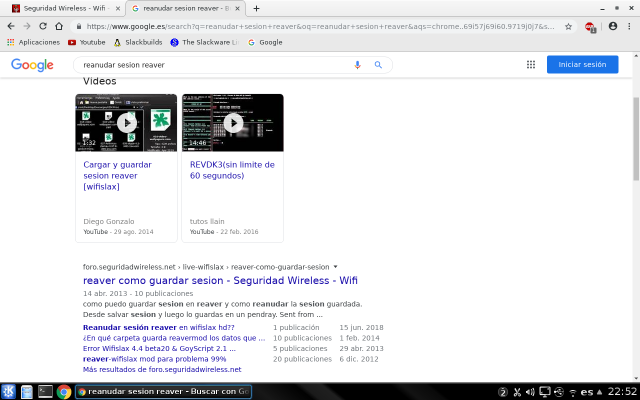Open Error Wifislax 4.4 beta20 & GoyScript link
The image size is (640, 400).
pyautogui.click(x=159, y=349)
